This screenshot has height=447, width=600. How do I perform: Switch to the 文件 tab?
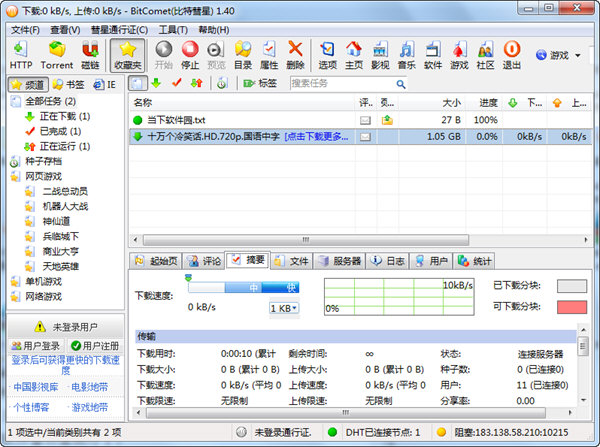tap(292, 261)
